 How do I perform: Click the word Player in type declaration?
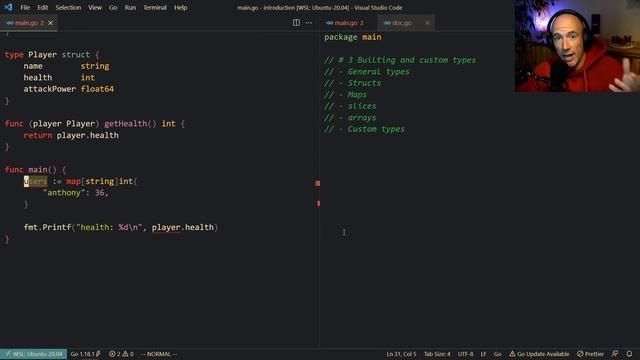(x=42, y=55)
